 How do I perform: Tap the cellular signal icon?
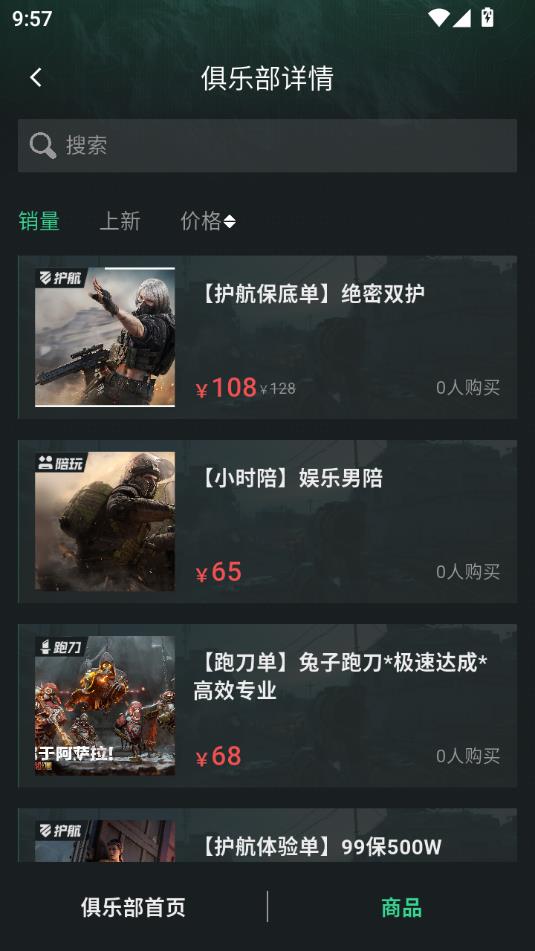pos(462,18)
